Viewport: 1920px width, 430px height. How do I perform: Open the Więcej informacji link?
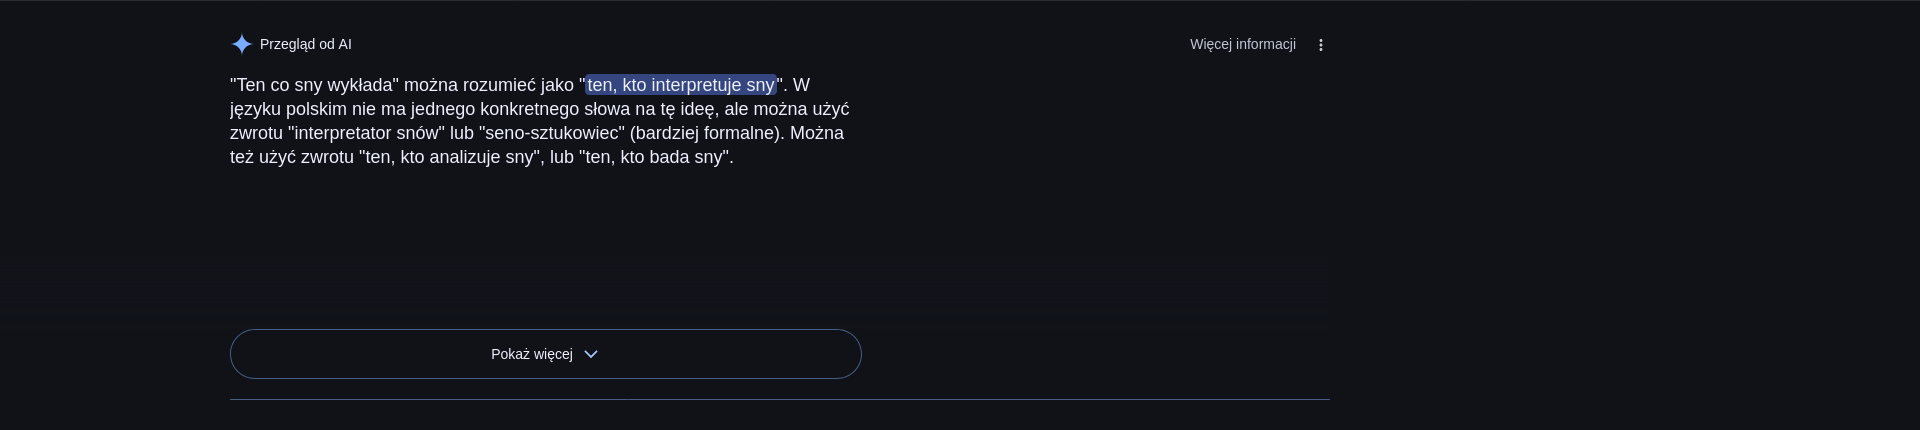[x=1242, y=44]
